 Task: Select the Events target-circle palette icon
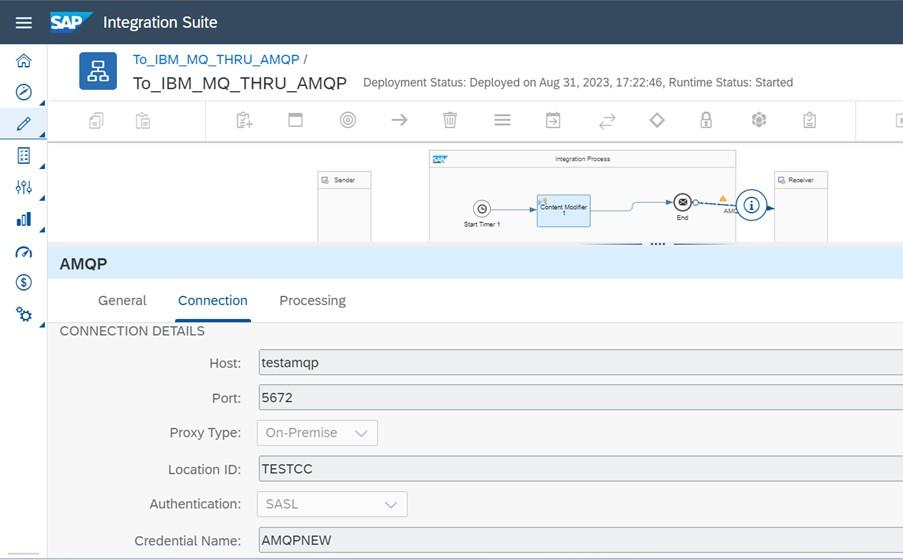tap(348, 120)
